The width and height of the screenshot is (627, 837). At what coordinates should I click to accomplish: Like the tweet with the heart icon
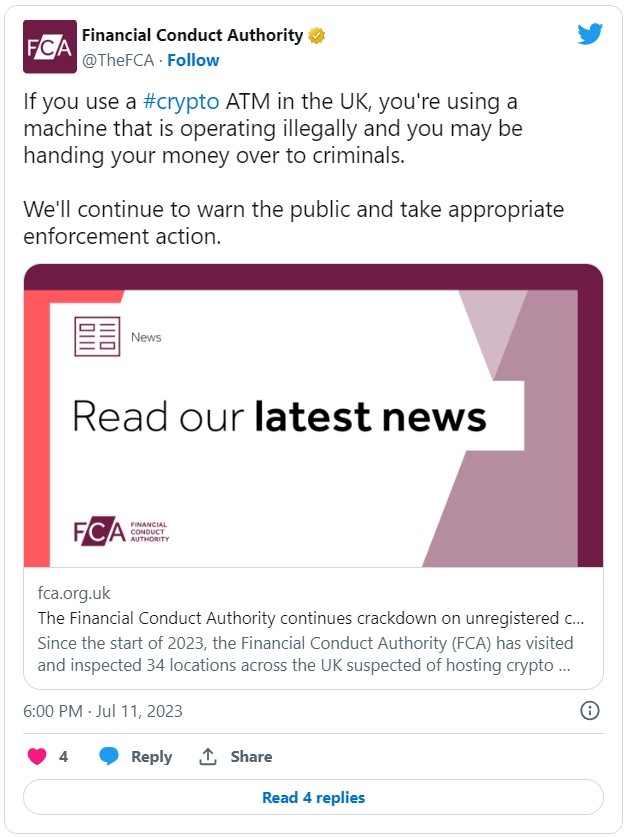(x=37, y=756)
